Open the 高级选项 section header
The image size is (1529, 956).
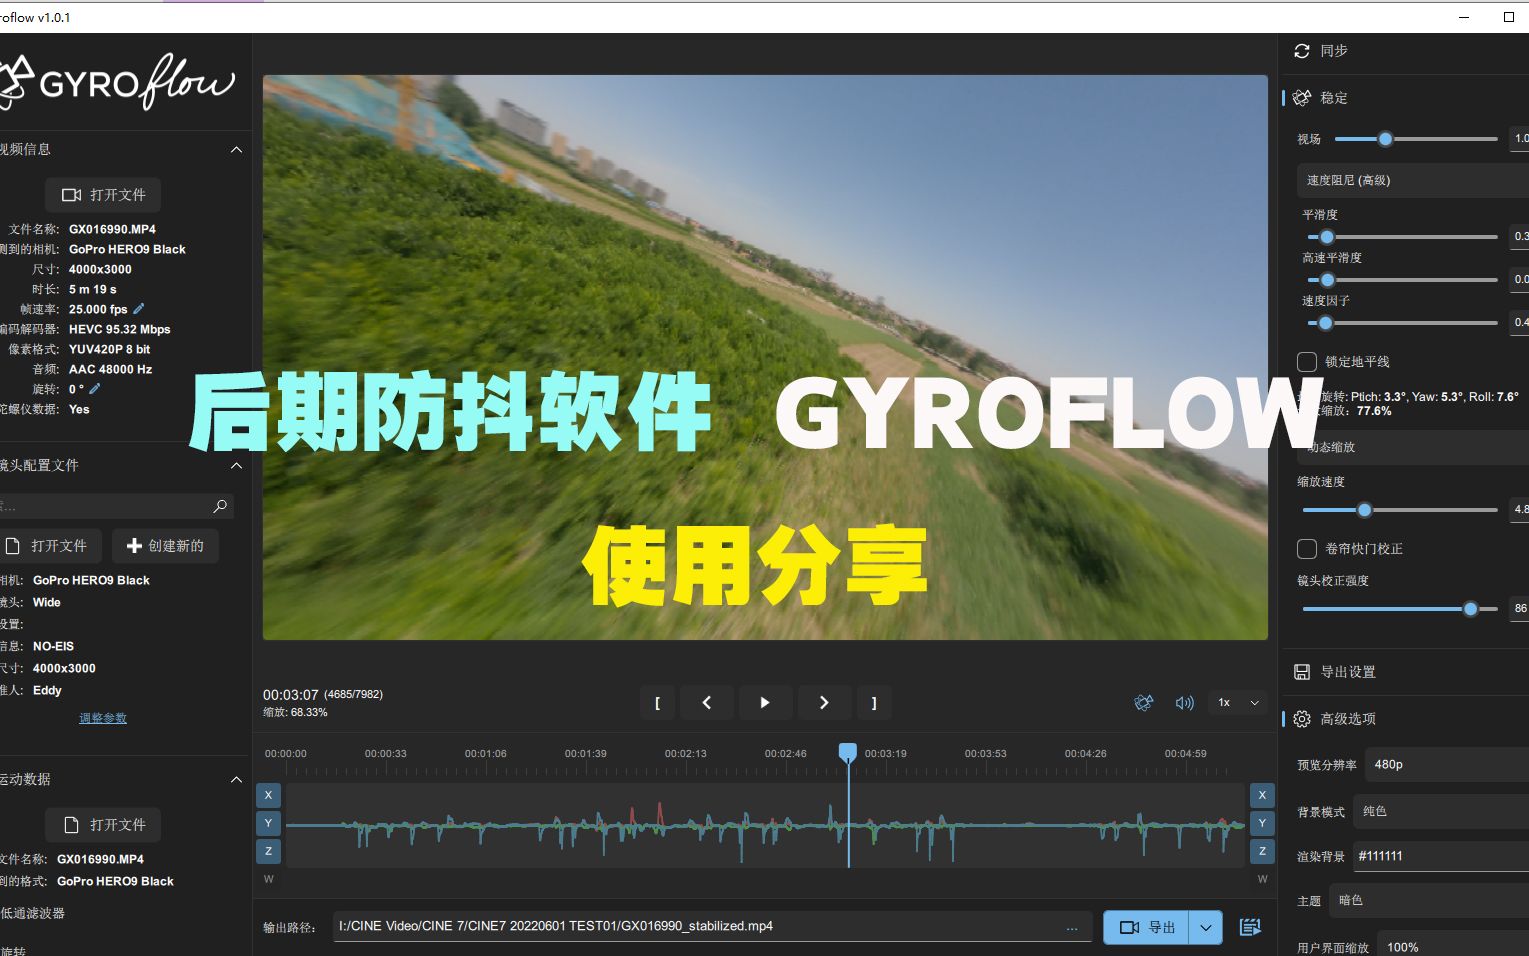[1405, 719]
